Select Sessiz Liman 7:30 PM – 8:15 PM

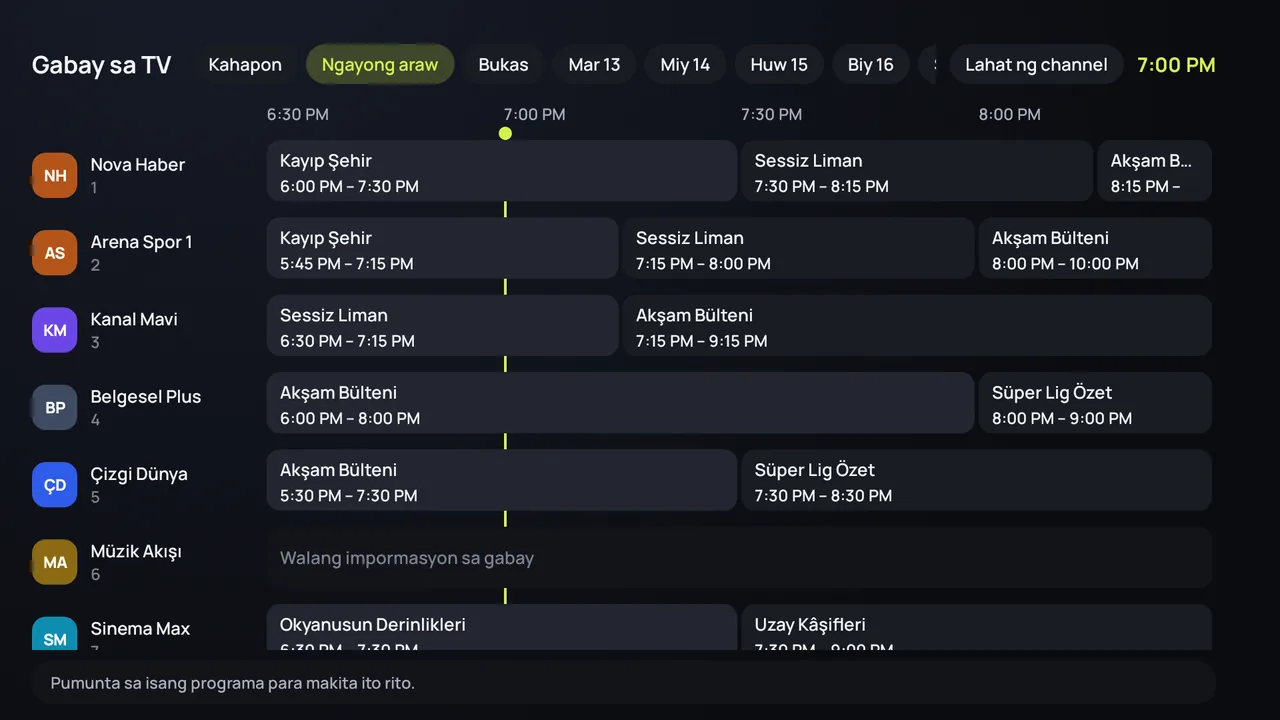(x=916, y=171)
